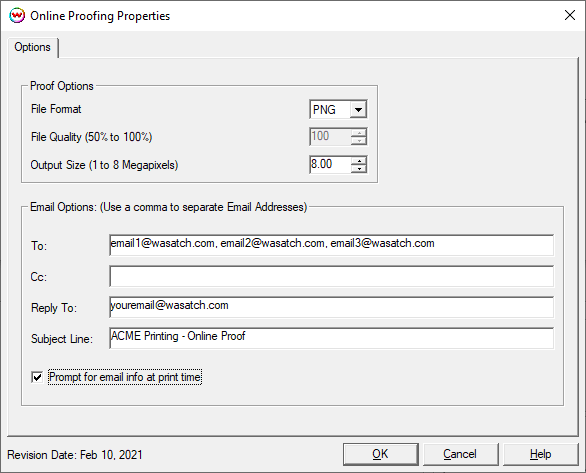This screenshot has width=586, height=473.
Task: Click the Subject Line text field
Action: pos(331,338)
